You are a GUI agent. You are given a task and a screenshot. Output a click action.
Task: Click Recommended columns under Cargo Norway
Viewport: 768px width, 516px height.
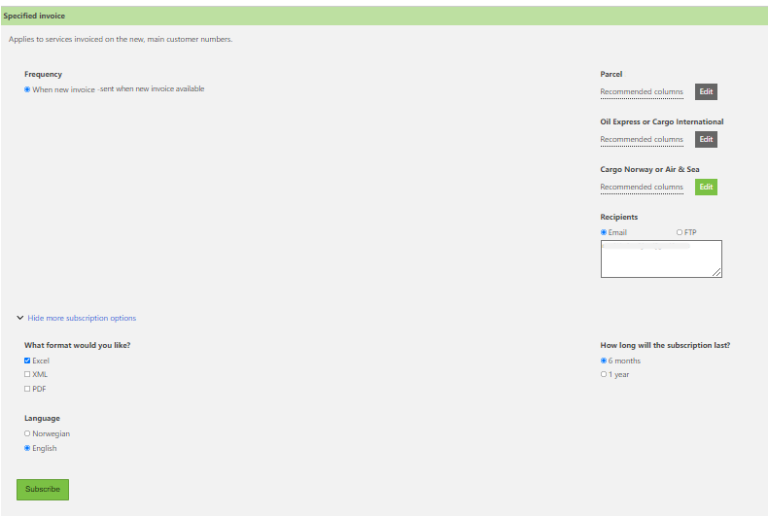pyautogui.click(x=641, y=187)
